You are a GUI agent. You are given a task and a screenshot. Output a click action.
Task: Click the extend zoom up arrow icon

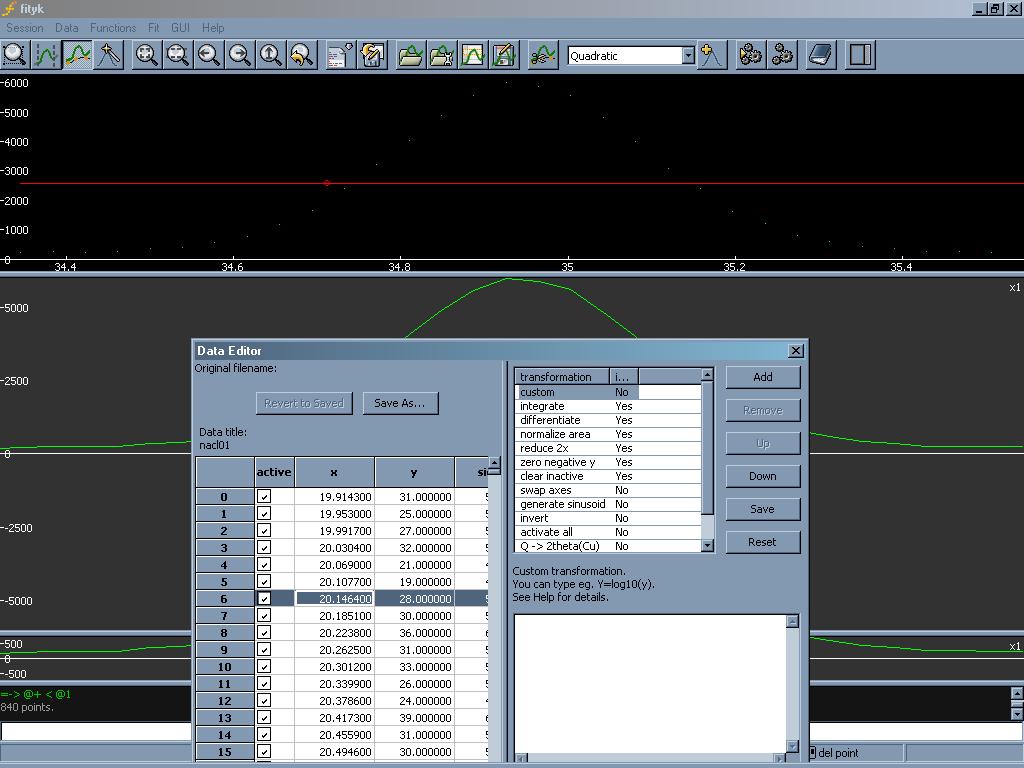271,55
